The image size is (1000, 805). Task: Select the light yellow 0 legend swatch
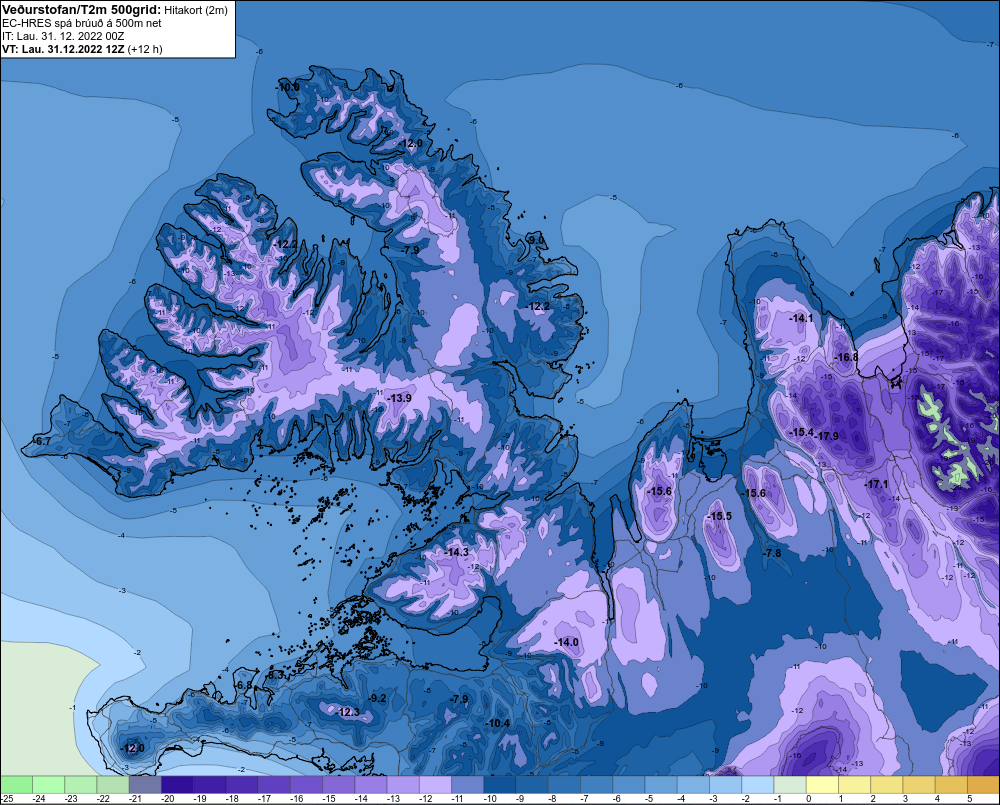(823, 785)
